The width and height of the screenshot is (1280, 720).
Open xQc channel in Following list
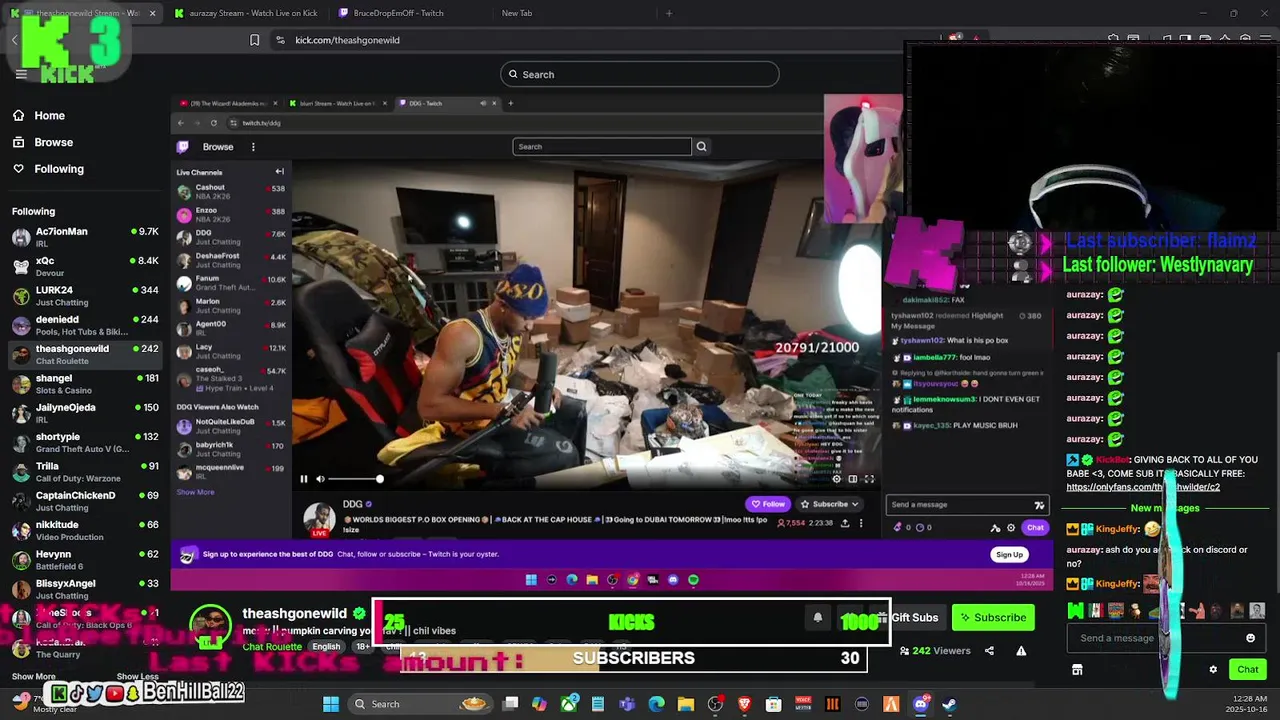[x=84, y=266]
